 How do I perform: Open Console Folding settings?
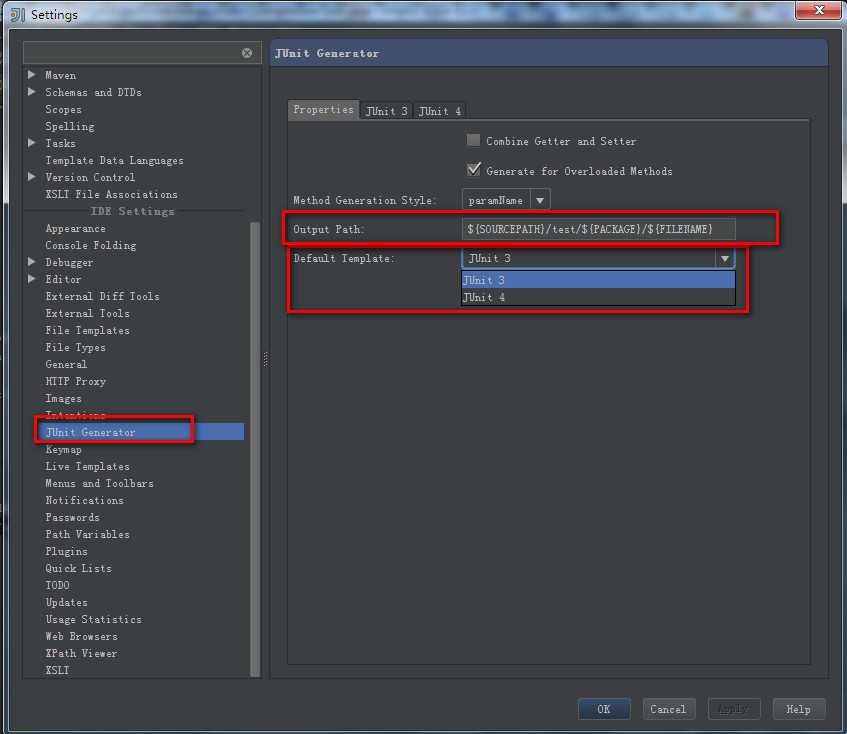[x=91, y=245]
